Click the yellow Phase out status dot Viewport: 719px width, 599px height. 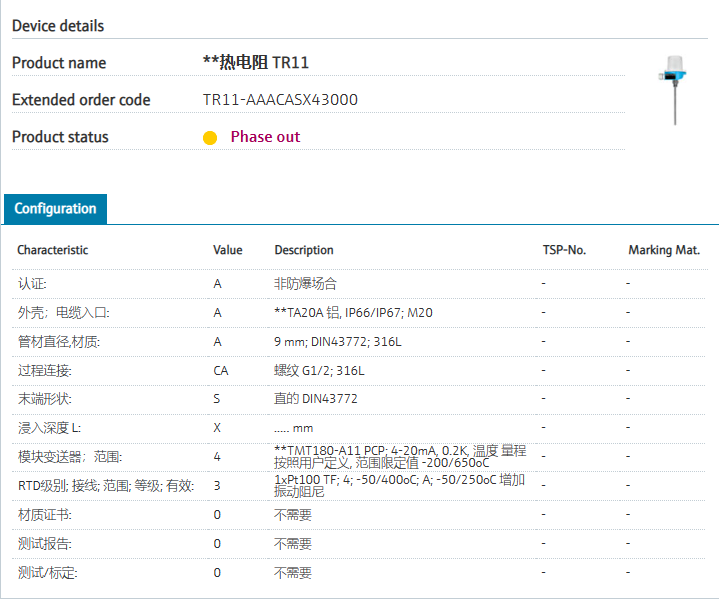tap(210, 138)
